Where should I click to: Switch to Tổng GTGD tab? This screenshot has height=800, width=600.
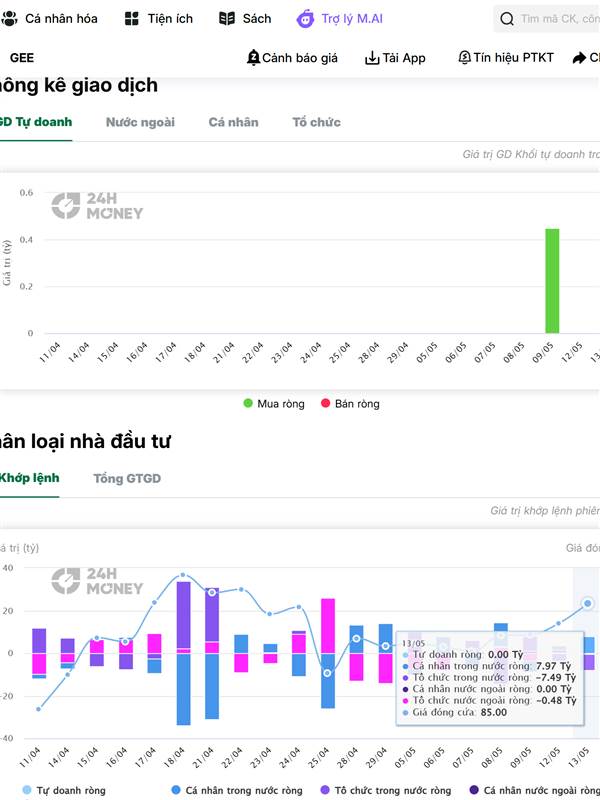coord(127,479)
